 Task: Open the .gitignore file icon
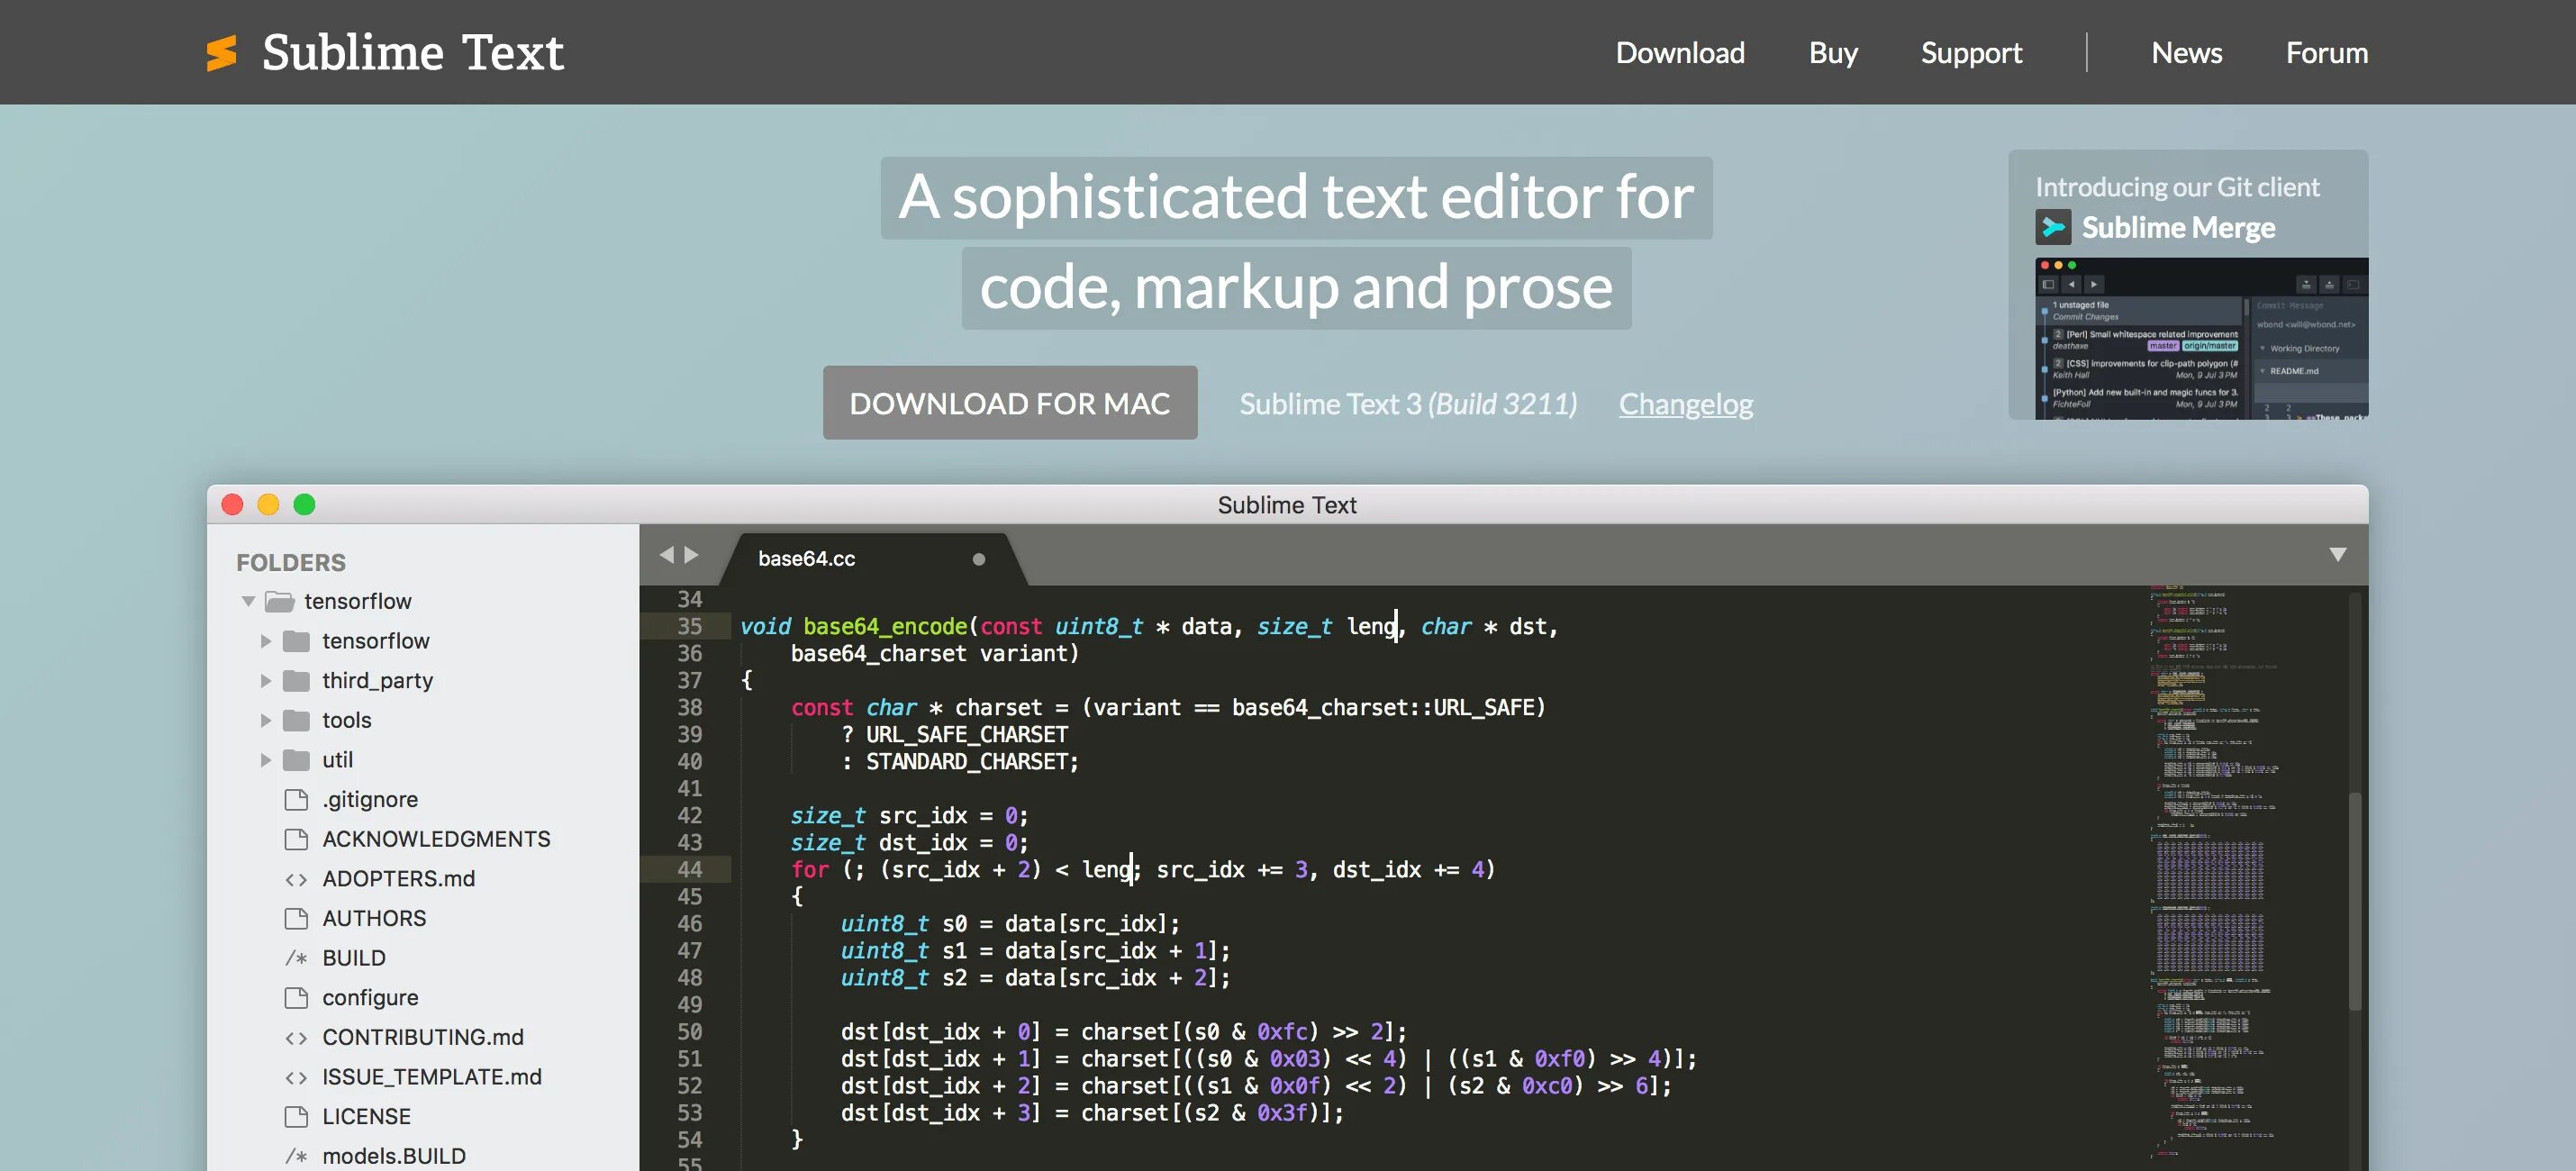(x=296, y=799)
